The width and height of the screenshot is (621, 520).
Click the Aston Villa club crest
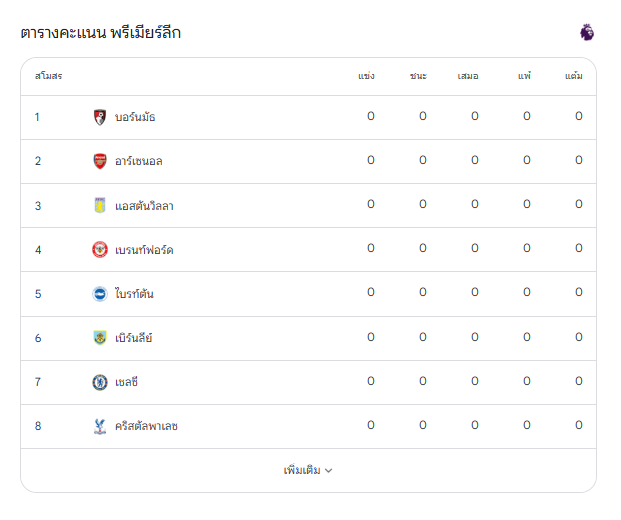100,205
